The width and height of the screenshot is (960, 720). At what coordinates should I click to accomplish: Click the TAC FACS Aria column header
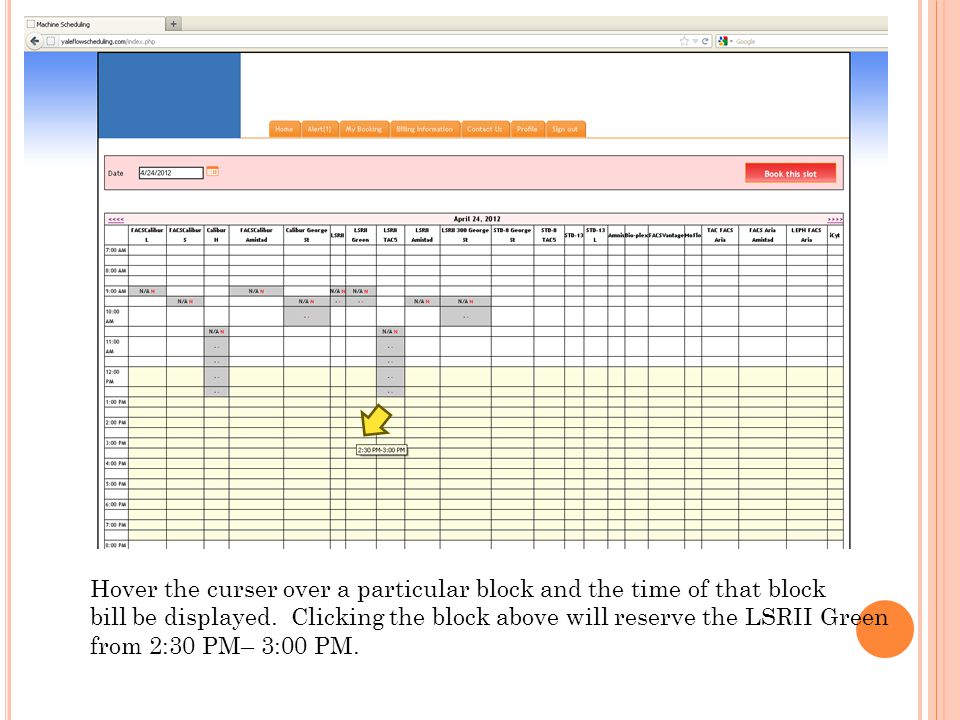tap(720, 235)
